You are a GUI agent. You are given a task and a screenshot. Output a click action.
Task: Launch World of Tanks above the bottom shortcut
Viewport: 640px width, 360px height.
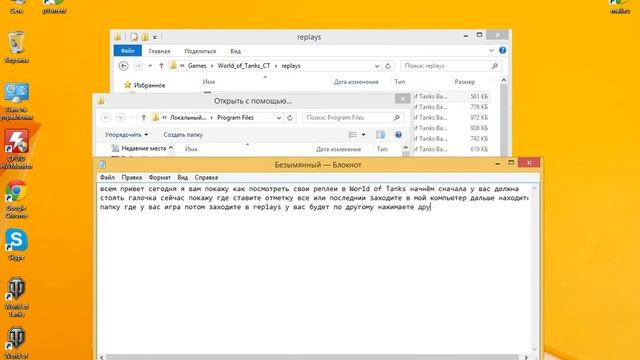pos(16,297)
